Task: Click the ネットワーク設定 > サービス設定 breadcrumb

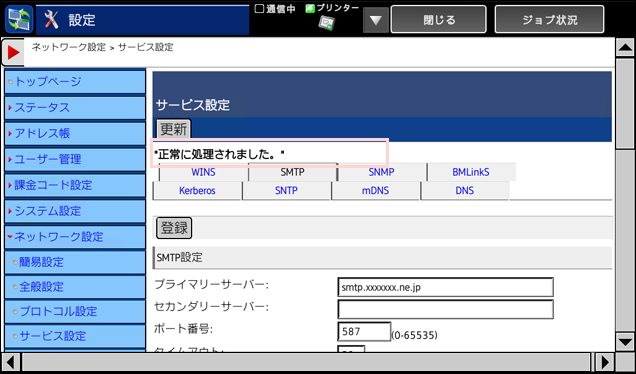Action: (x=103, y=47)
